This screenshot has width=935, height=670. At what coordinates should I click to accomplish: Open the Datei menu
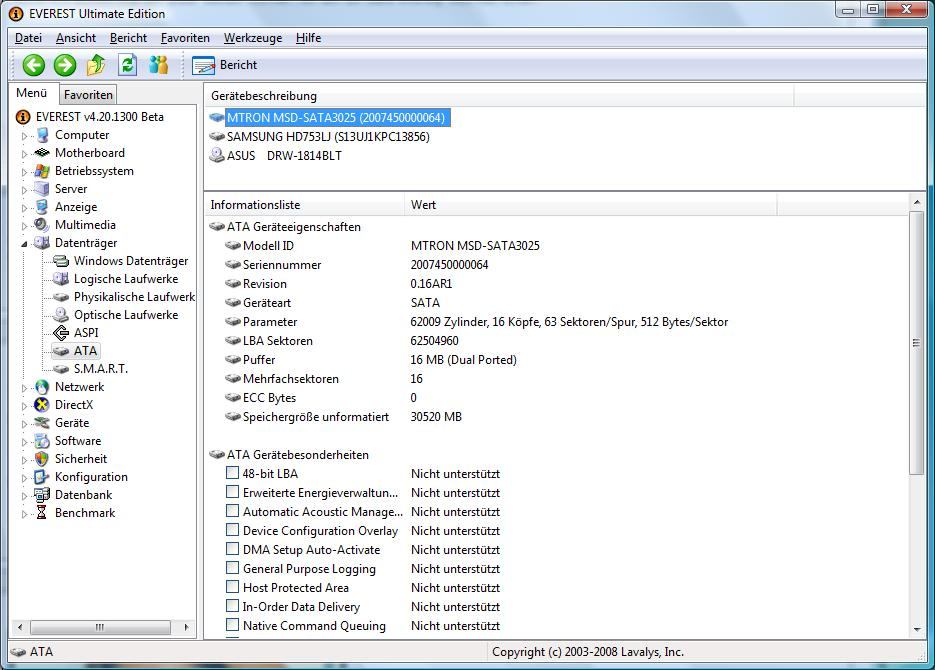(x=29, y=38)
